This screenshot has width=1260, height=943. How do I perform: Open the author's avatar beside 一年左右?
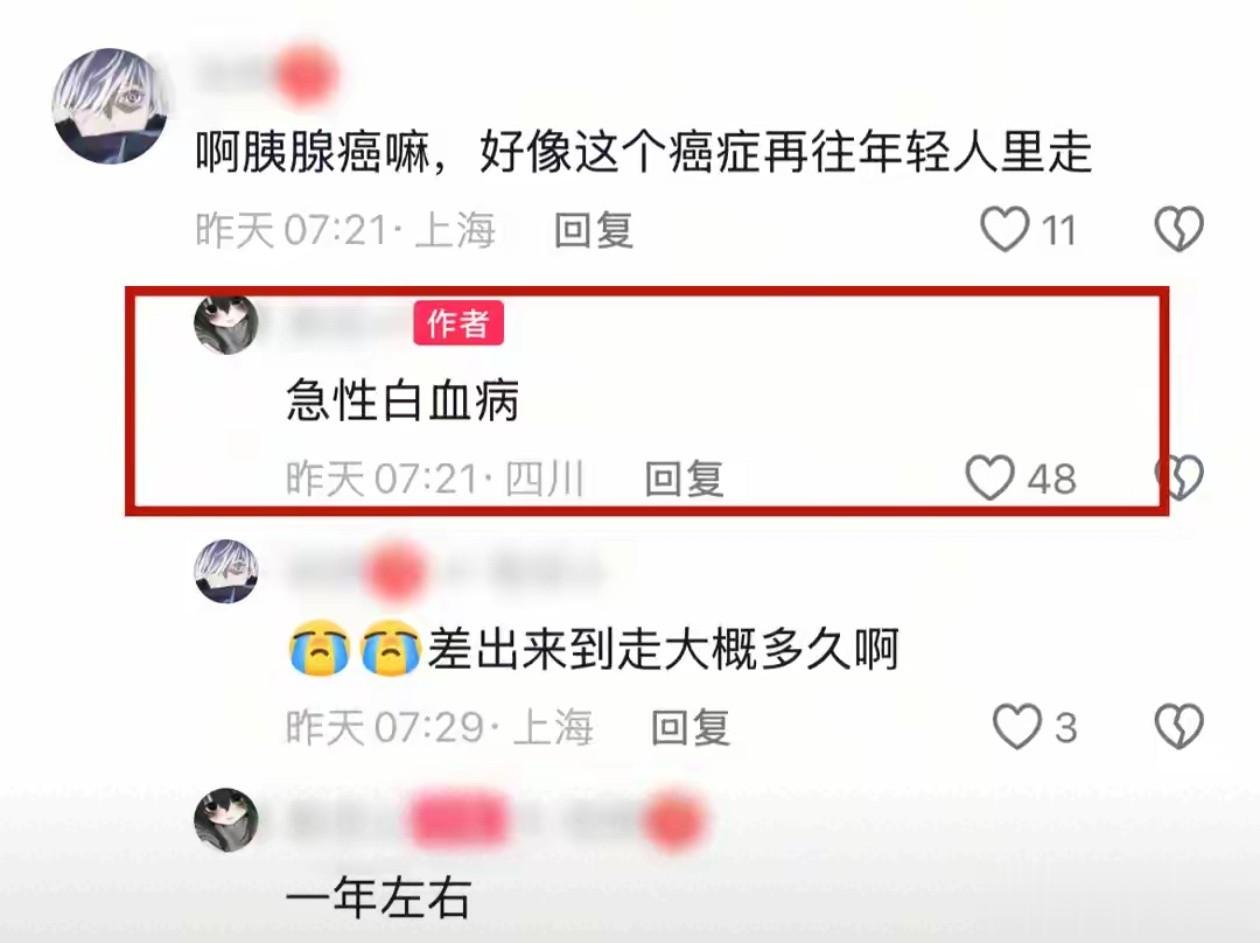click(225, 819)
